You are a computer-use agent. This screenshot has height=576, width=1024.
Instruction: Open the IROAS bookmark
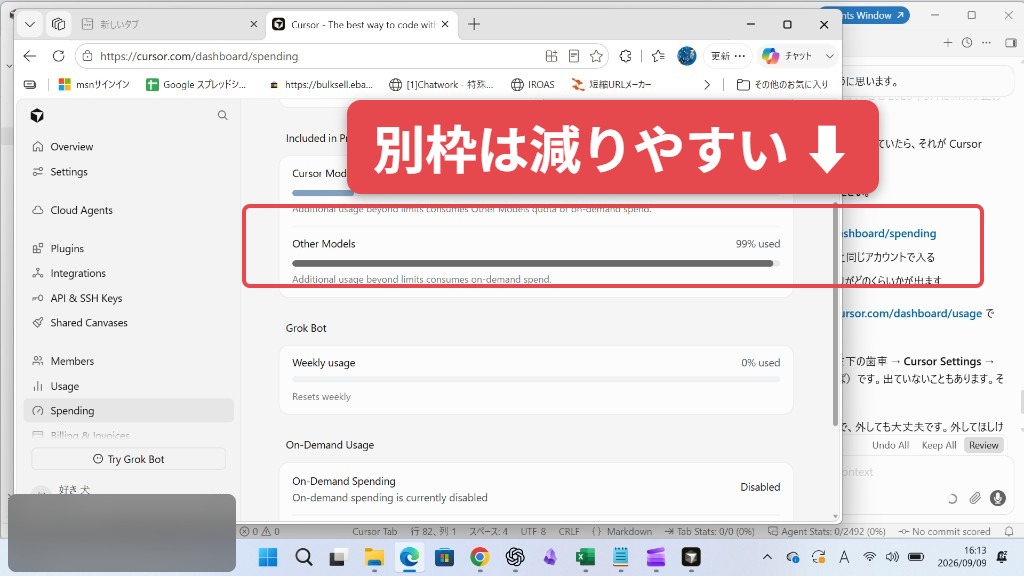point(533,84)
